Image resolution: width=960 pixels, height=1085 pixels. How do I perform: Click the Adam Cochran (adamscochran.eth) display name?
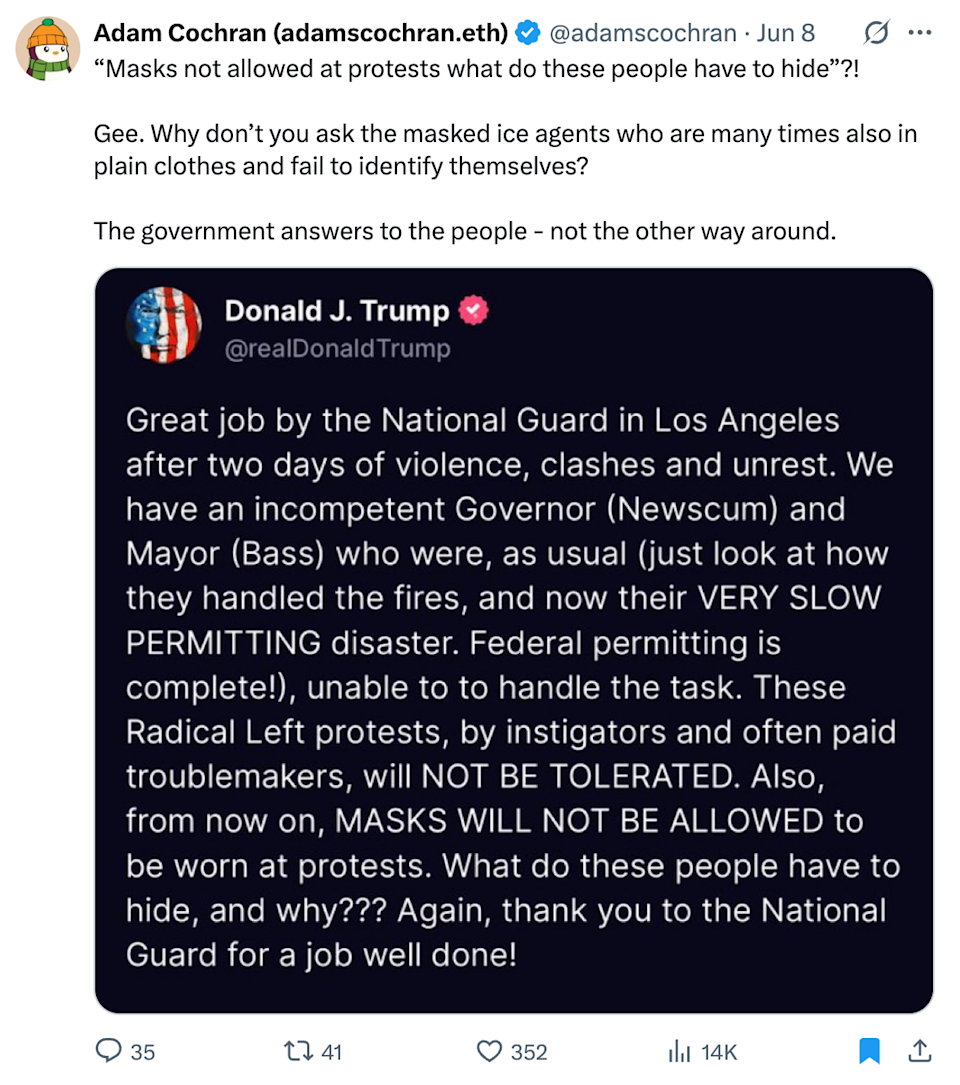point(301,33)
